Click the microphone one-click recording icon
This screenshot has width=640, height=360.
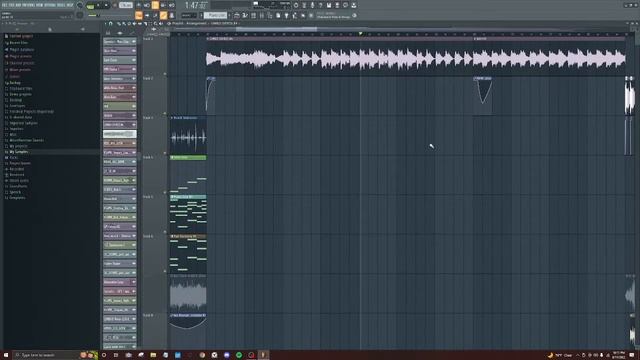click(x=312, y=5)
